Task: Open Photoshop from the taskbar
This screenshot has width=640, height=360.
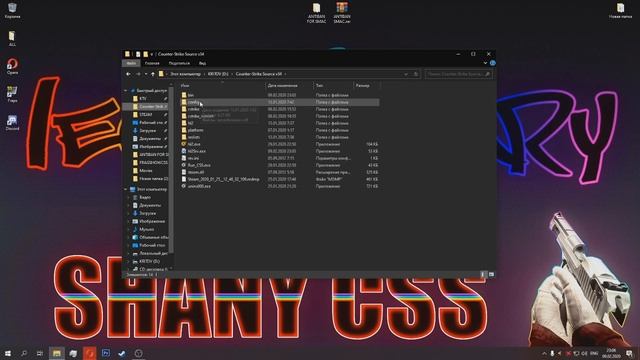Action: point(106,353)
